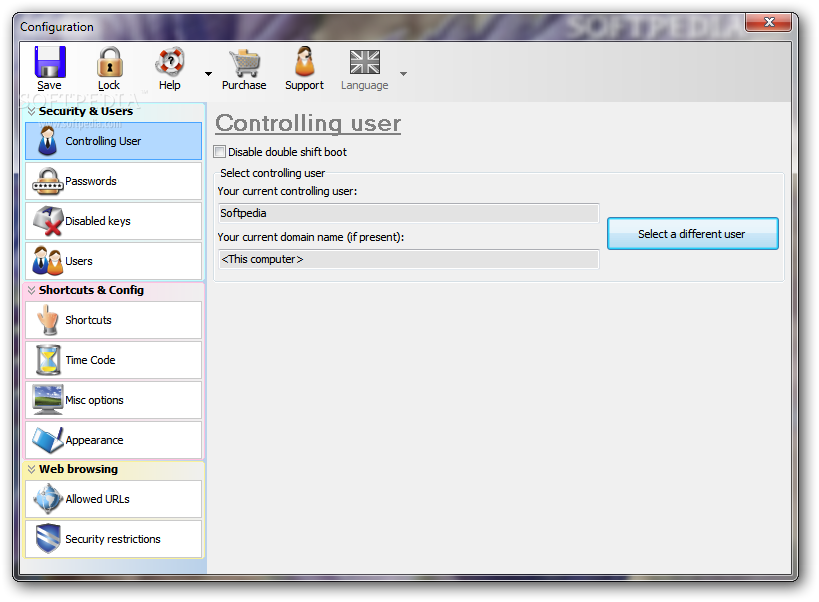Click the Passwords padlock icon
Viewport: 819px width, 602px height.
48,181
